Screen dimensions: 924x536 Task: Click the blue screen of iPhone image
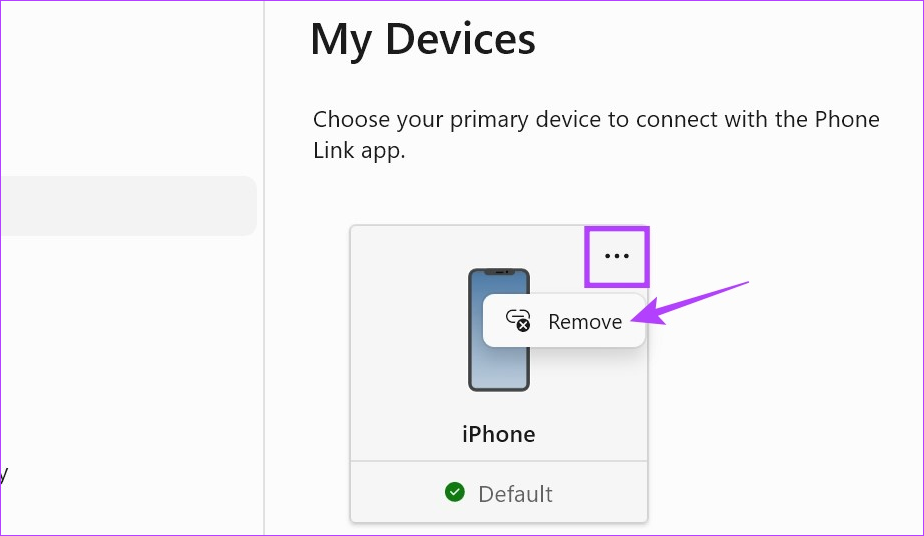[x=499, y=331]
